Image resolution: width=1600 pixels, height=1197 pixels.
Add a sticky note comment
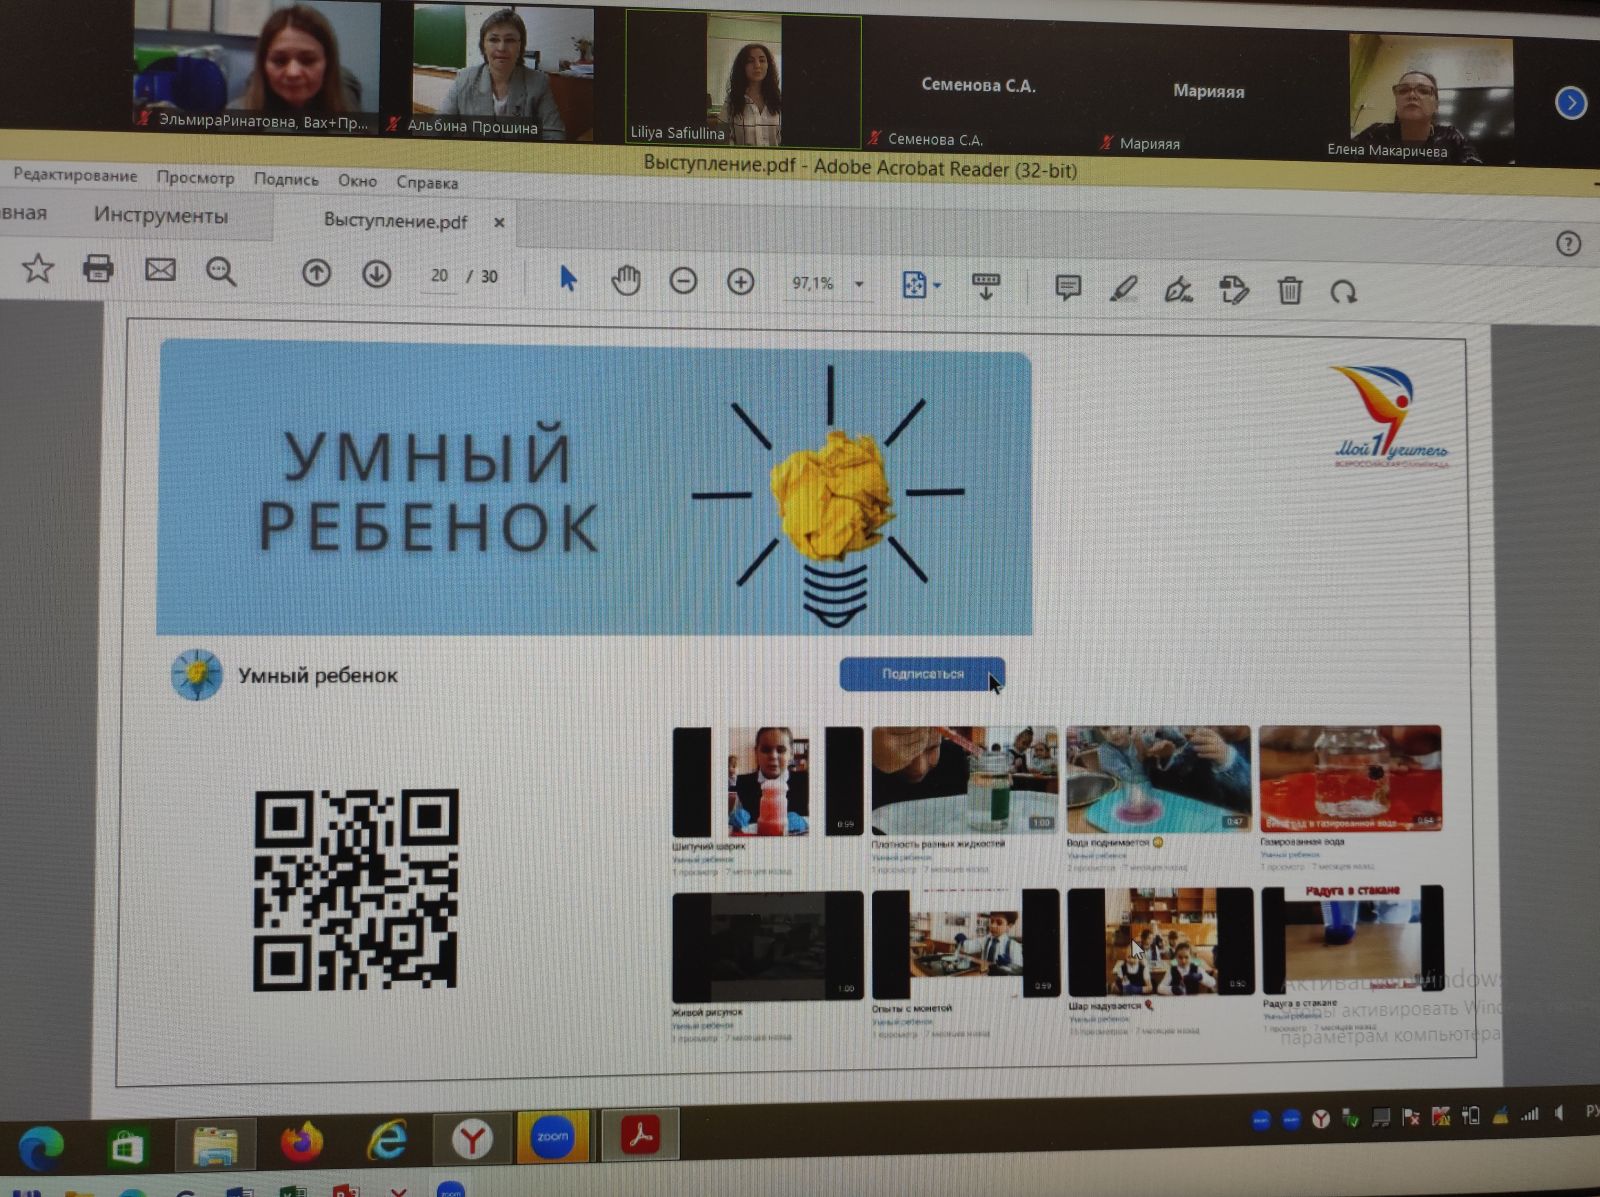pos(1068,289)
